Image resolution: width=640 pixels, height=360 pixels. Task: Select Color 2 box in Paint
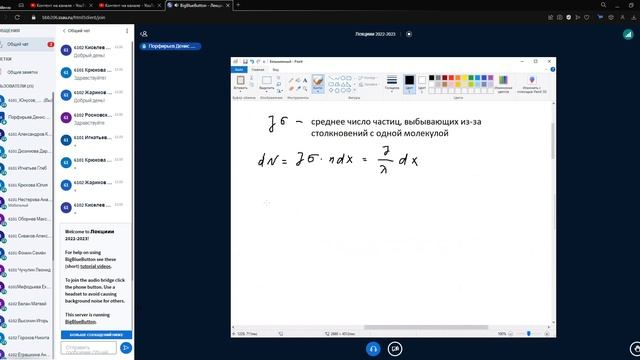422,83
